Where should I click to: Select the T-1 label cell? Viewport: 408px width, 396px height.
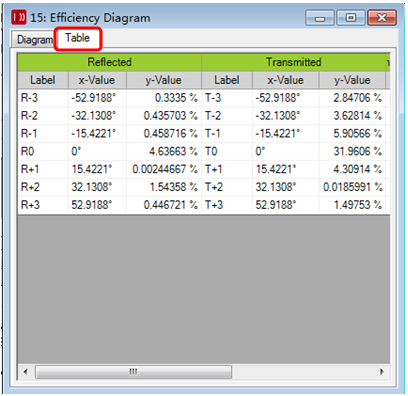click(227, 134)
